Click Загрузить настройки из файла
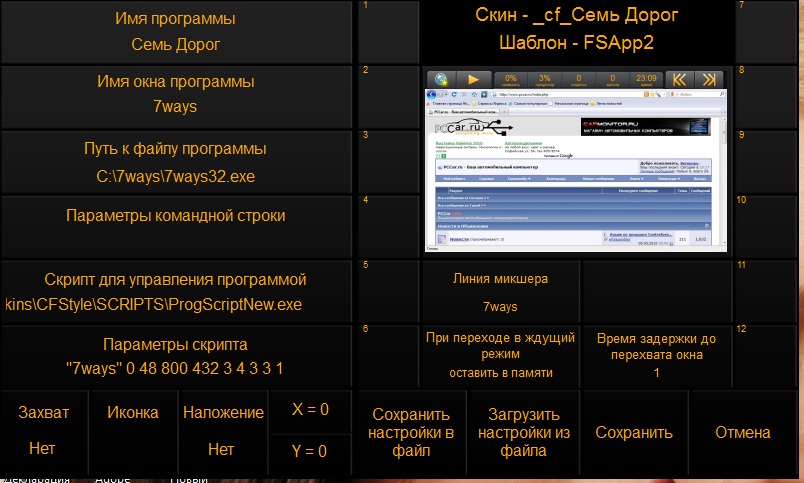Viewport: 804px width, 483px height. [x=522, y=433]
